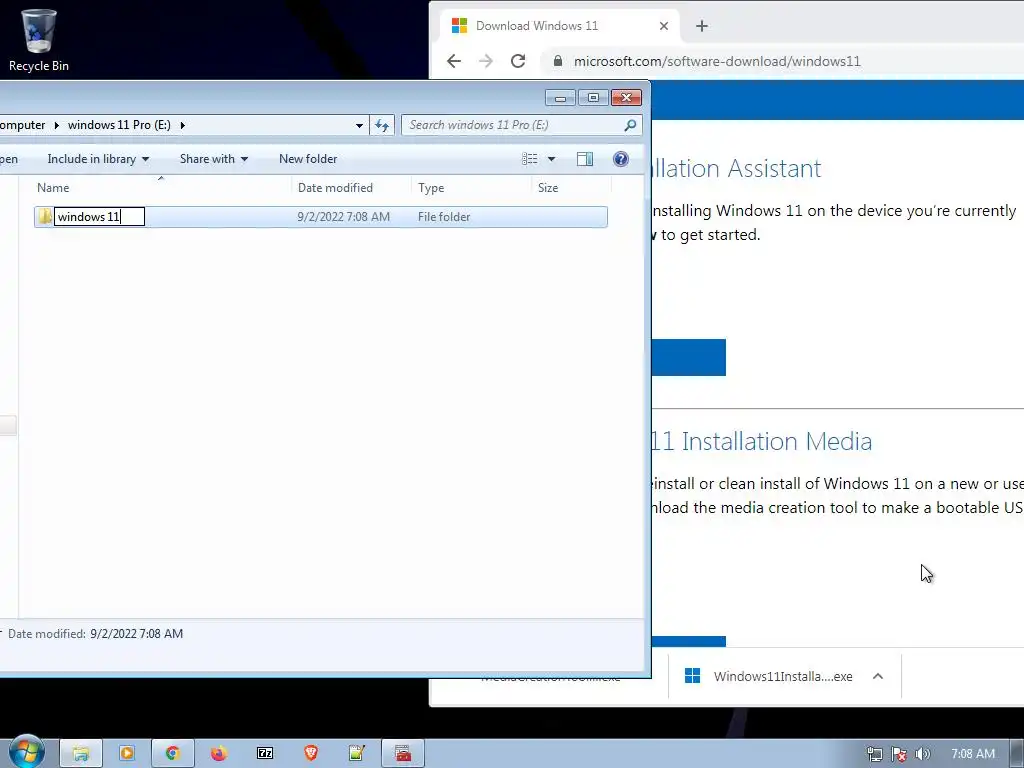Click the windows 11 Pro (E:) breadcrumb
1024x768 pixels.
pos(119,125)
